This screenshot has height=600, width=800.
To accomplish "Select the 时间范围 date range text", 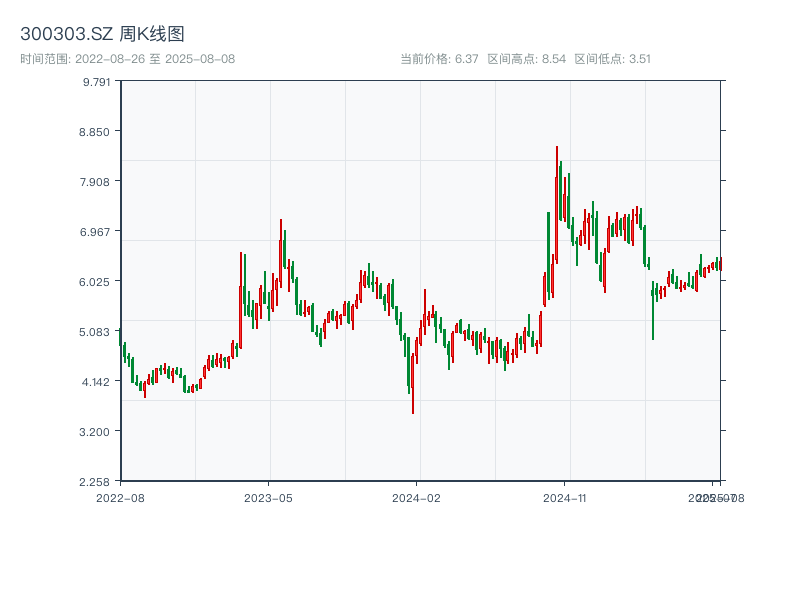I will tap(128, 59).
